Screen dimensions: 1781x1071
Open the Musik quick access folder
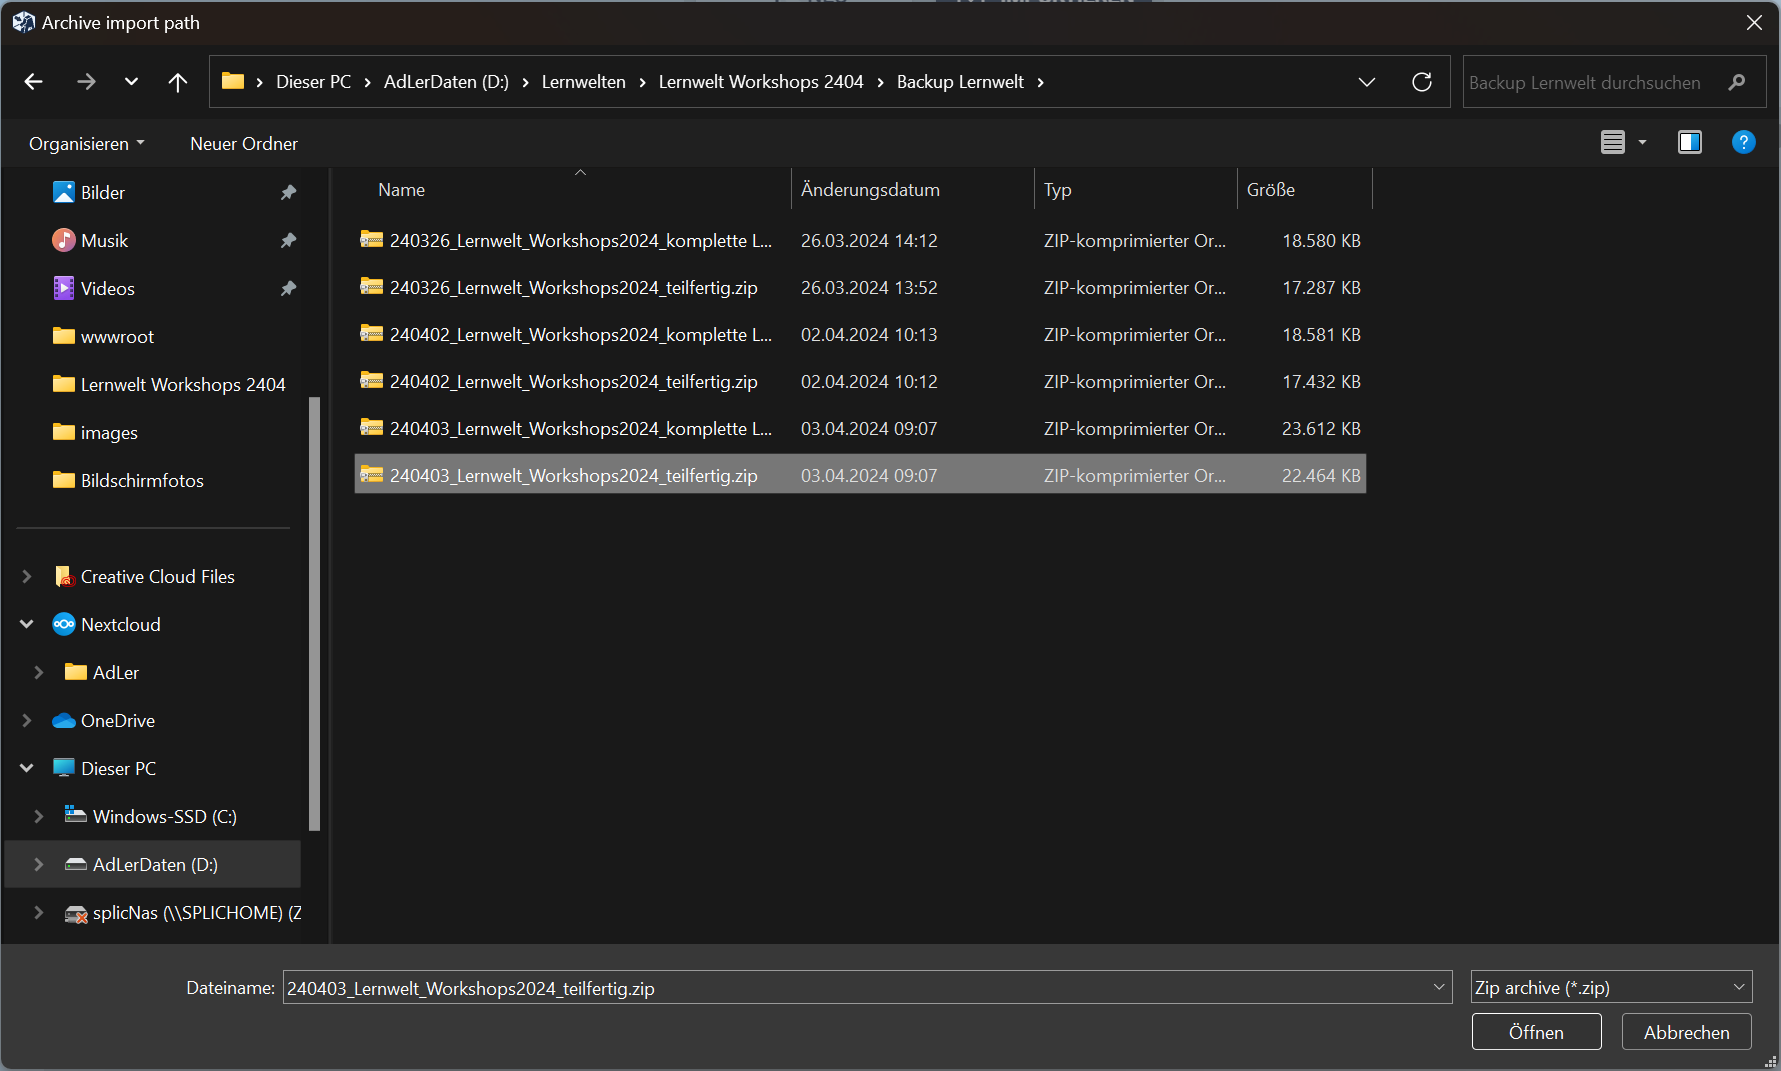[104, 241]
